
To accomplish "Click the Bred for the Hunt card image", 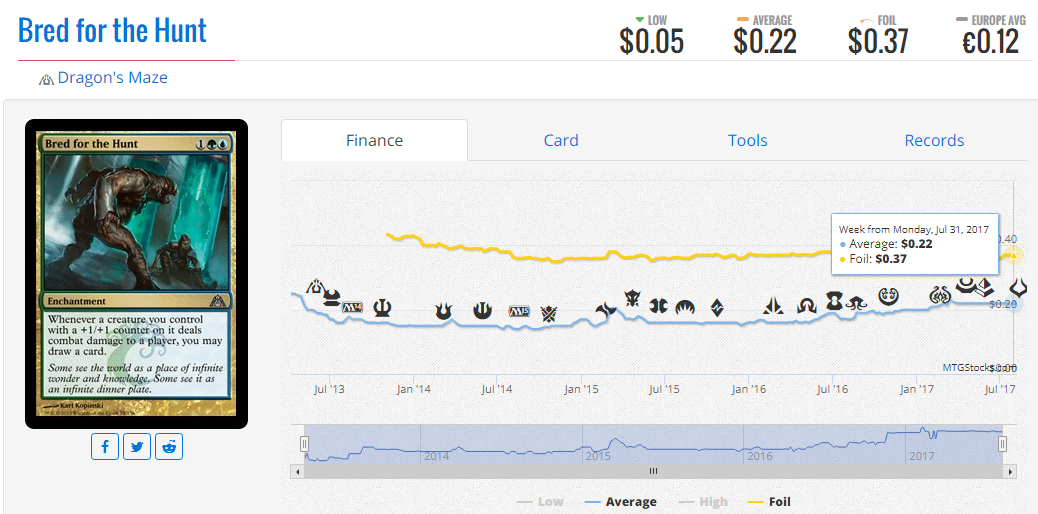I will tap(136, 274).
